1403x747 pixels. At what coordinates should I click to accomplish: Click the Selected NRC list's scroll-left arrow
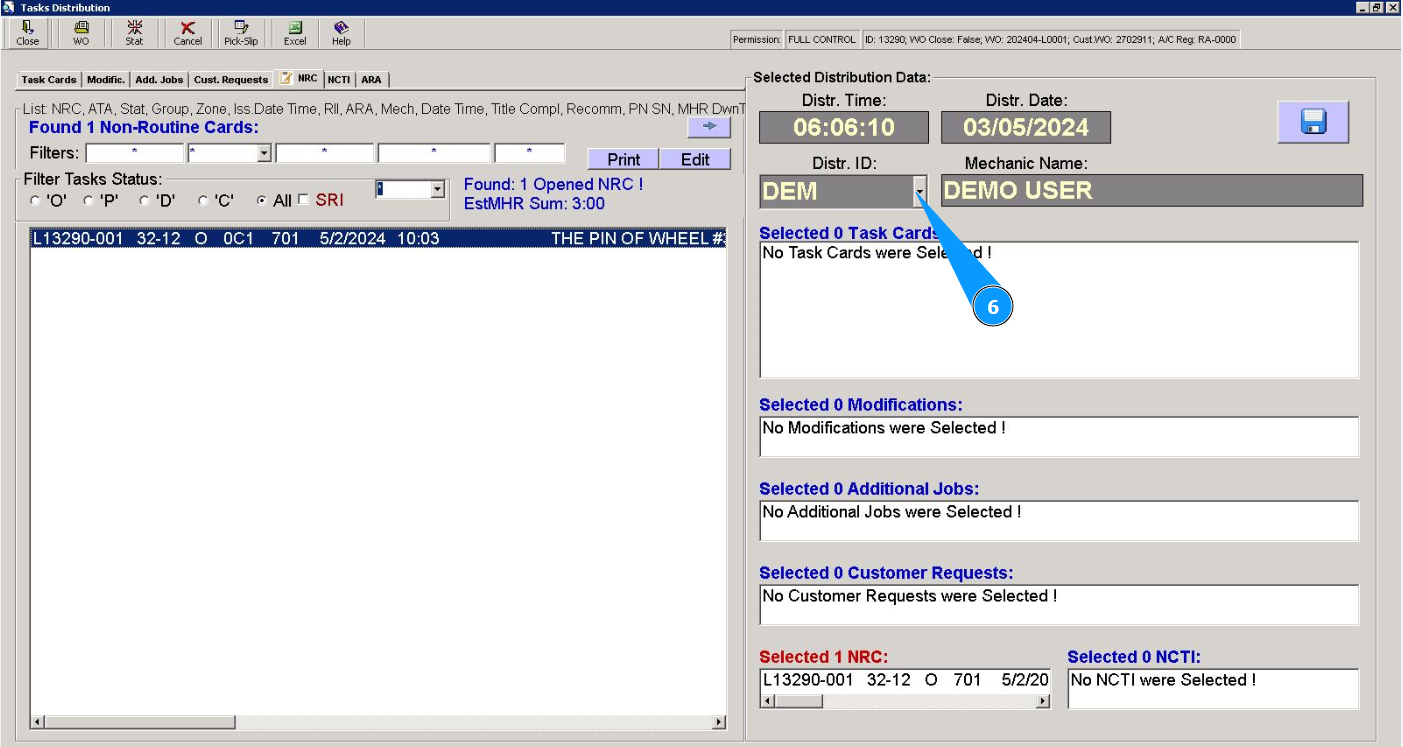768,701
